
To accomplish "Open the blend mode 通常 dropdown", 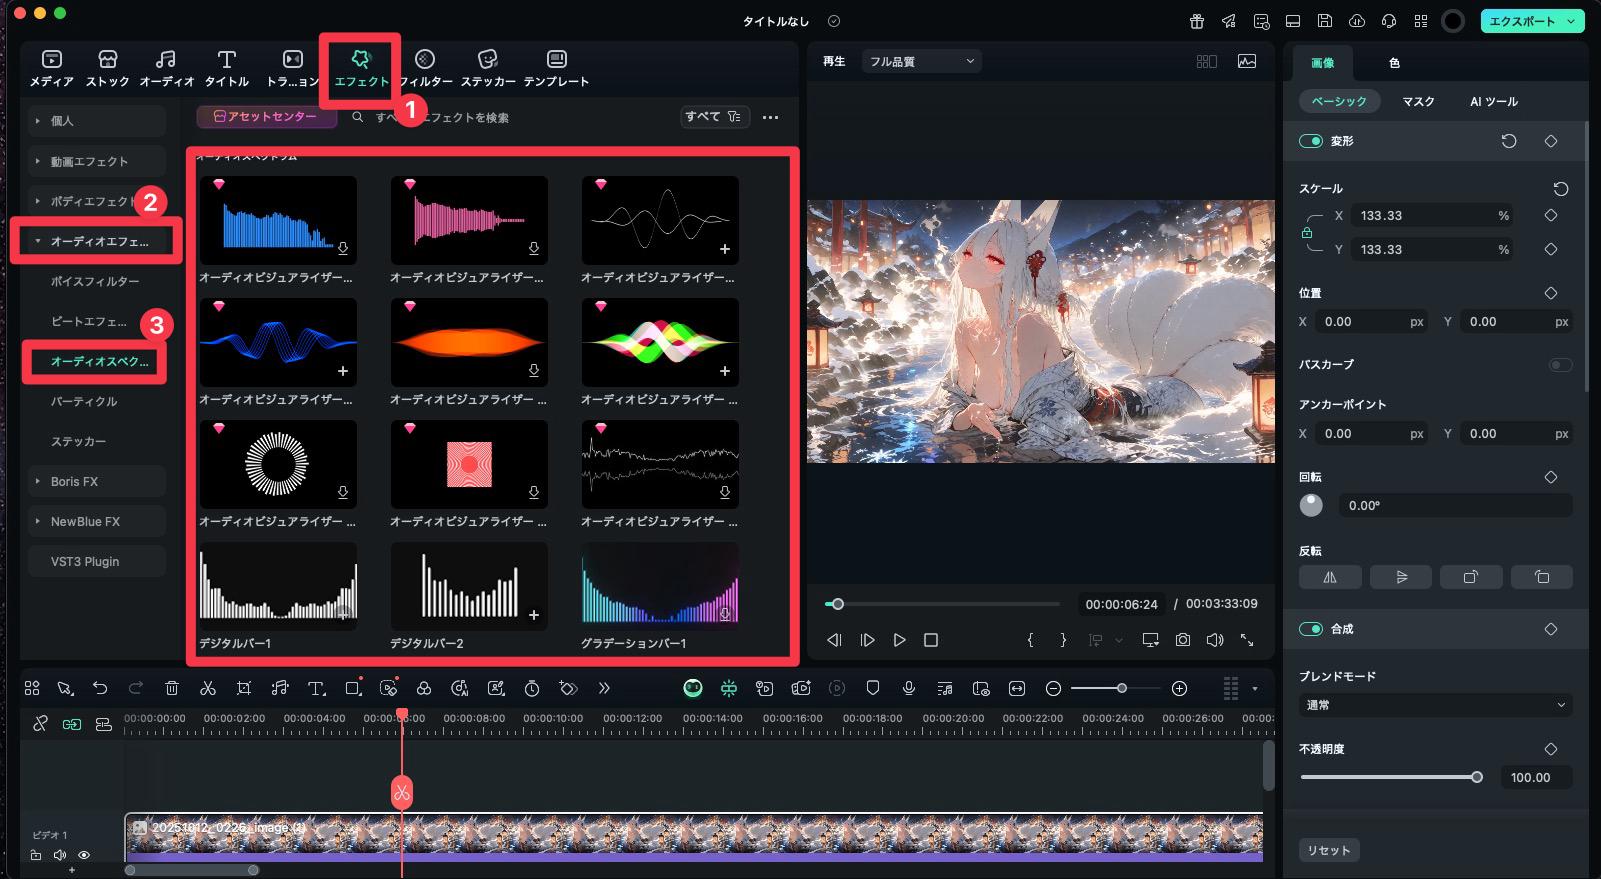I will tap(1435, 705).
